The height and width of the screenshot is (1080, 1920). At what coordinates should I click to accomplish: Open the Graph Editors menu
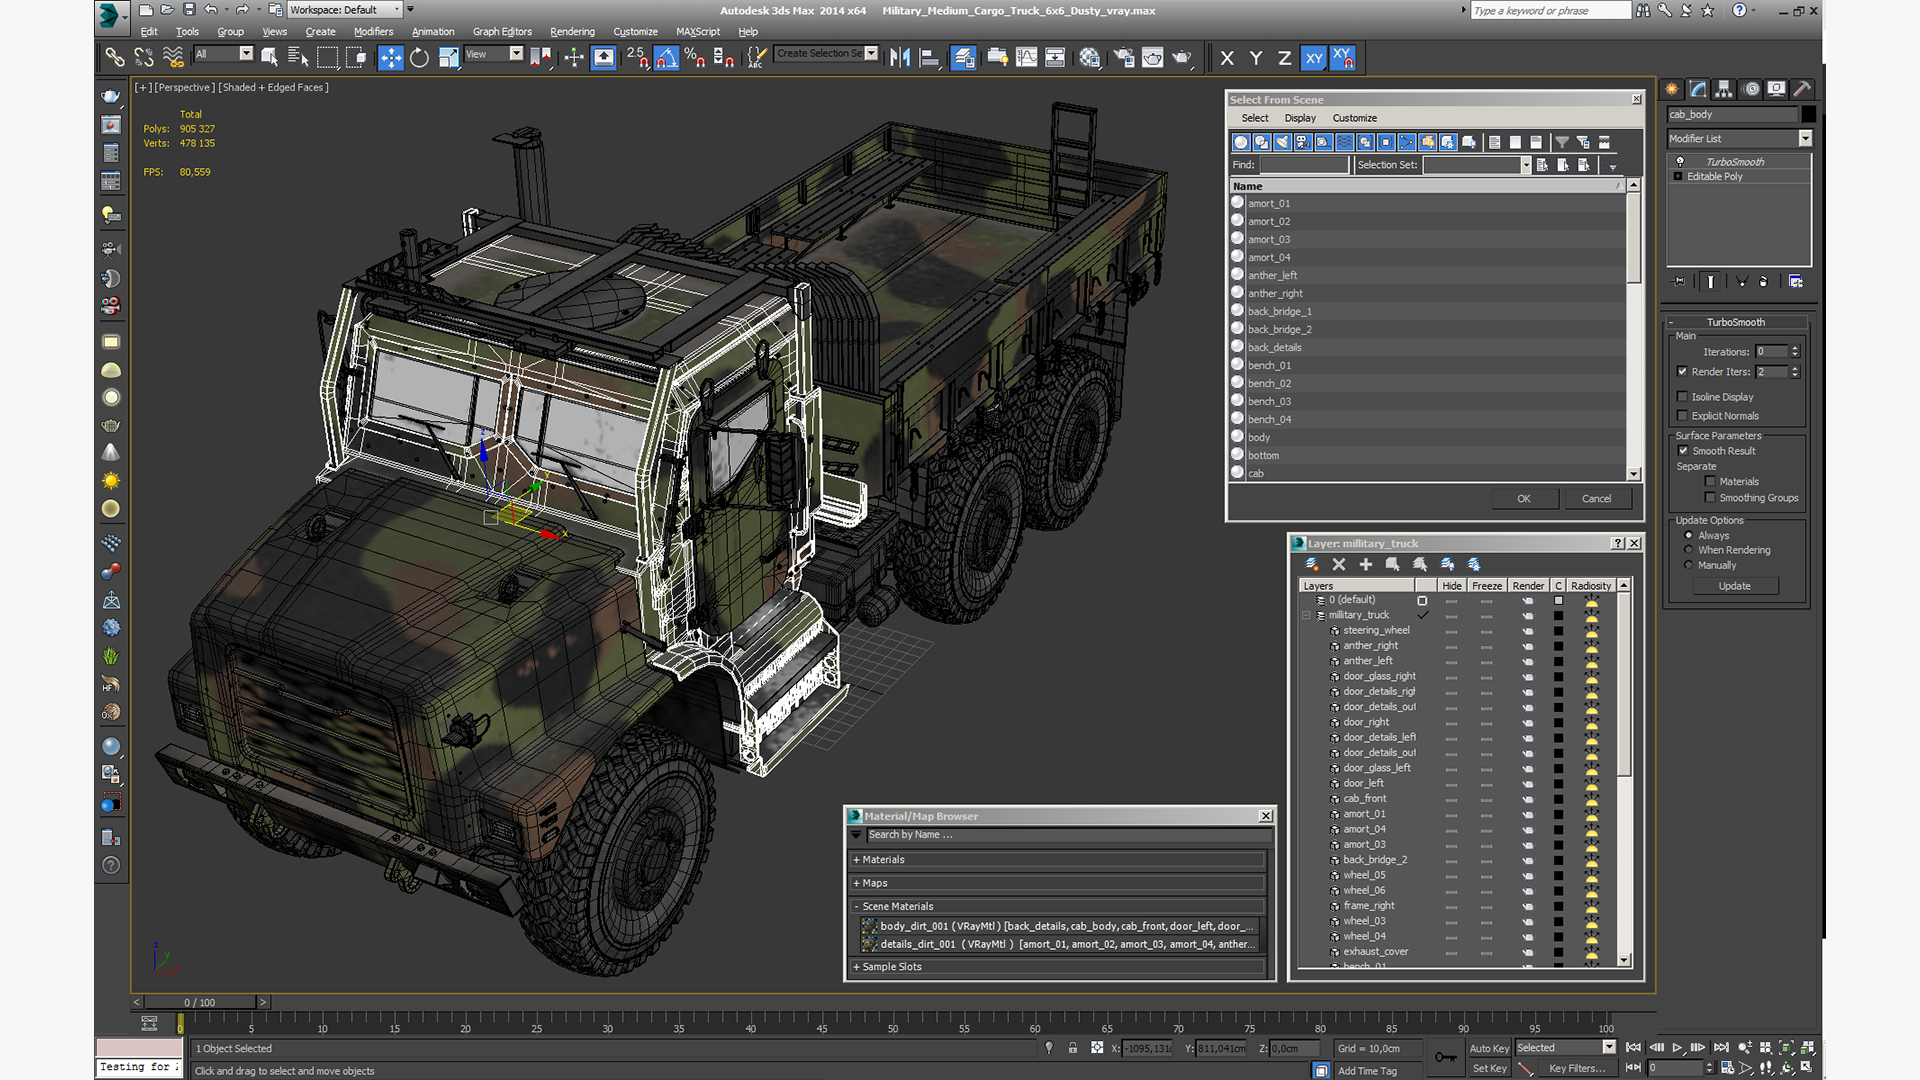[x=502, y=32]
